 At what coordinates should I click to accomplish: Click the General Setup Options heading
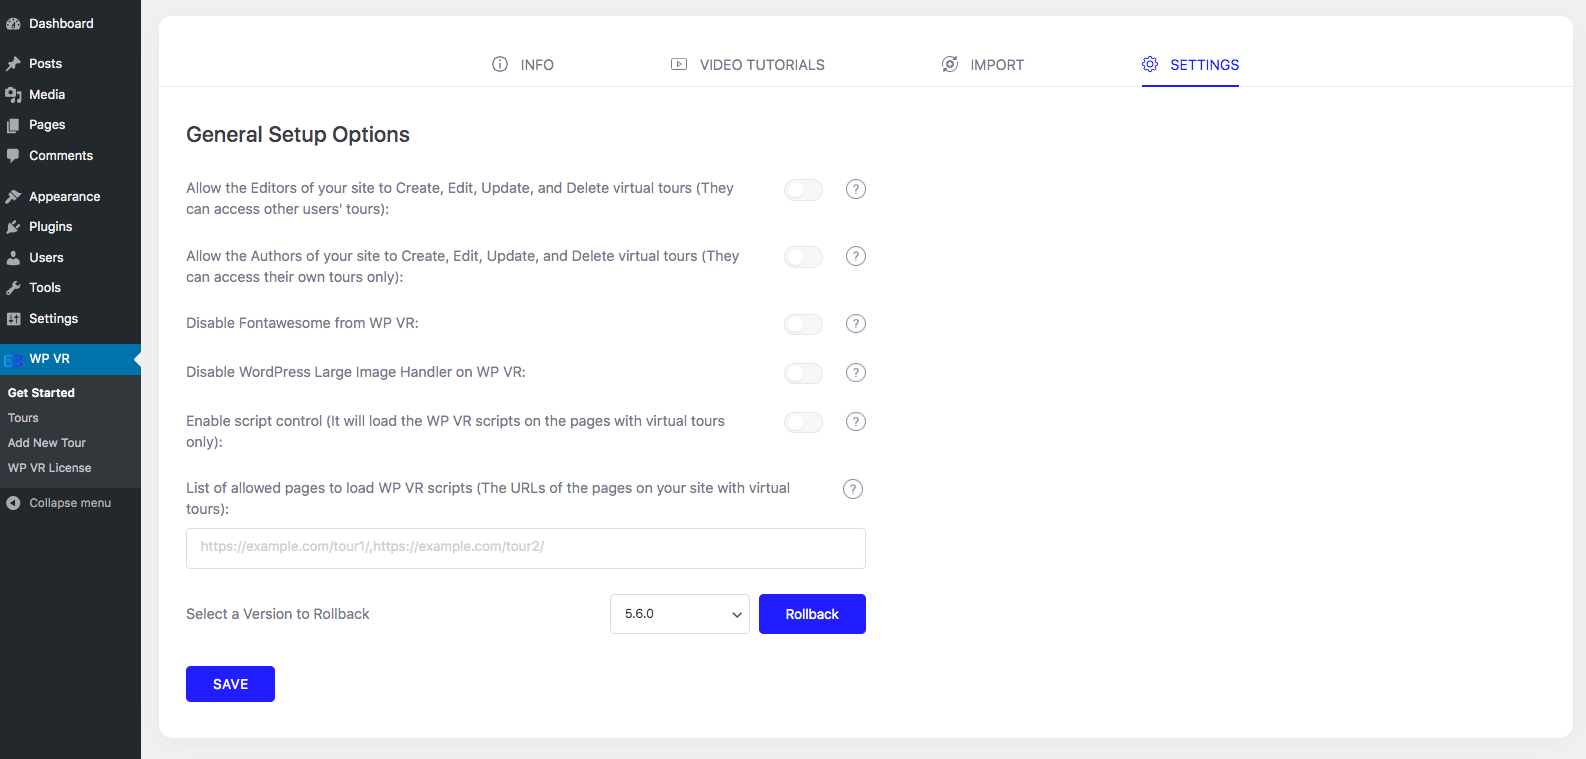pyautogui.click(x=298, y=135)
